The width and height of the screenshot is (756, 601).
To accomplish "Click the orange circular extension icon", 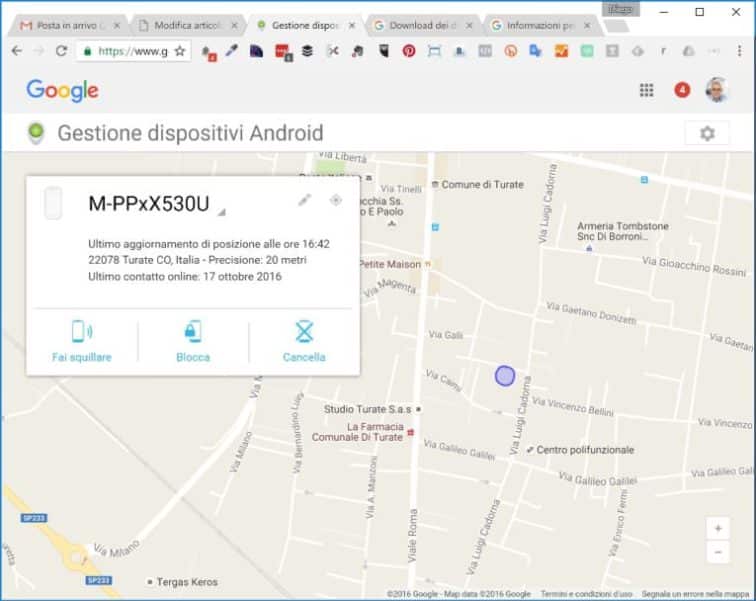I will tap(510, 51).
